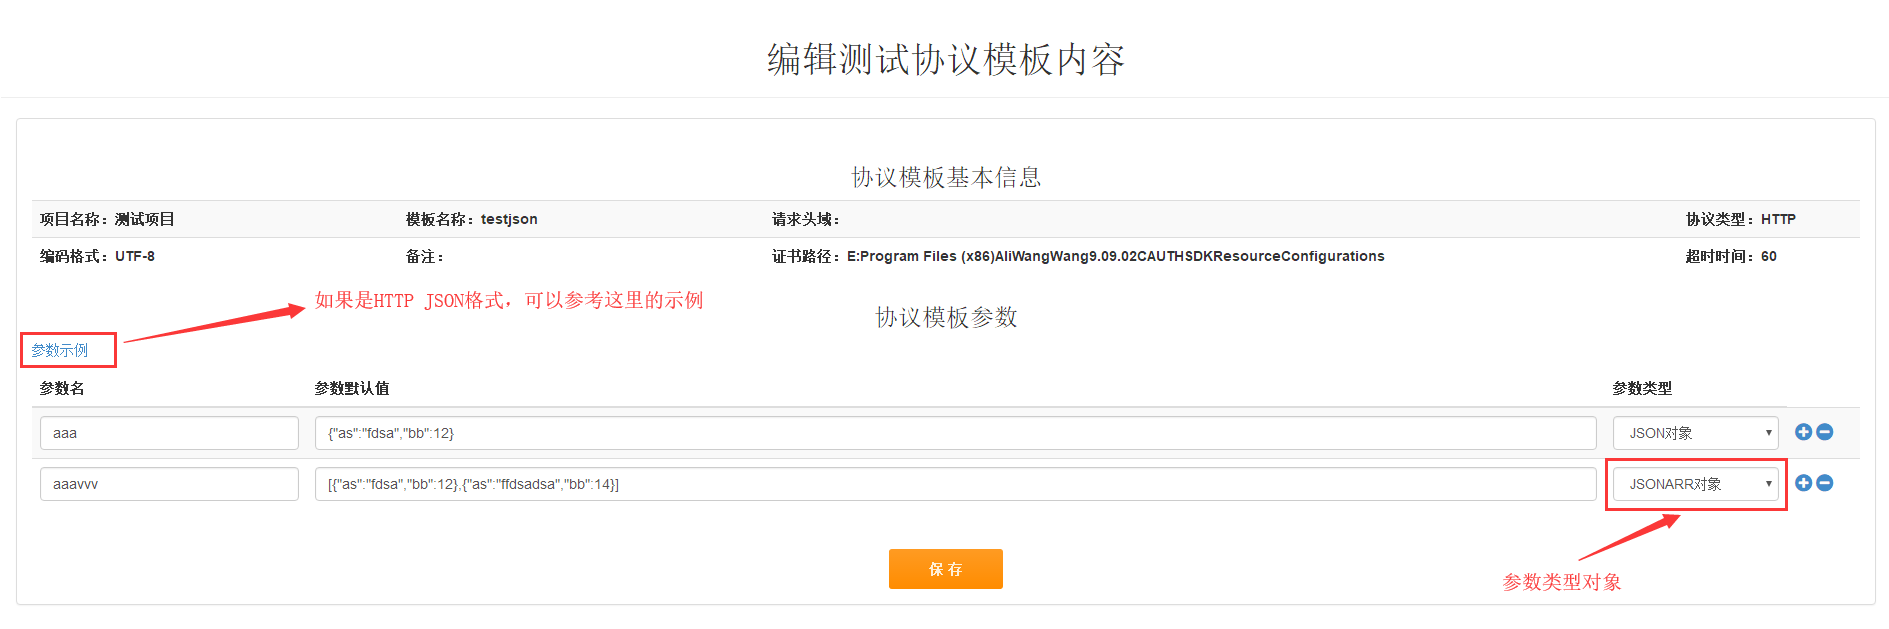1889x629 pixels.
Task: Focus the parameter name field containing aaavvv
Action: point(169,484)
